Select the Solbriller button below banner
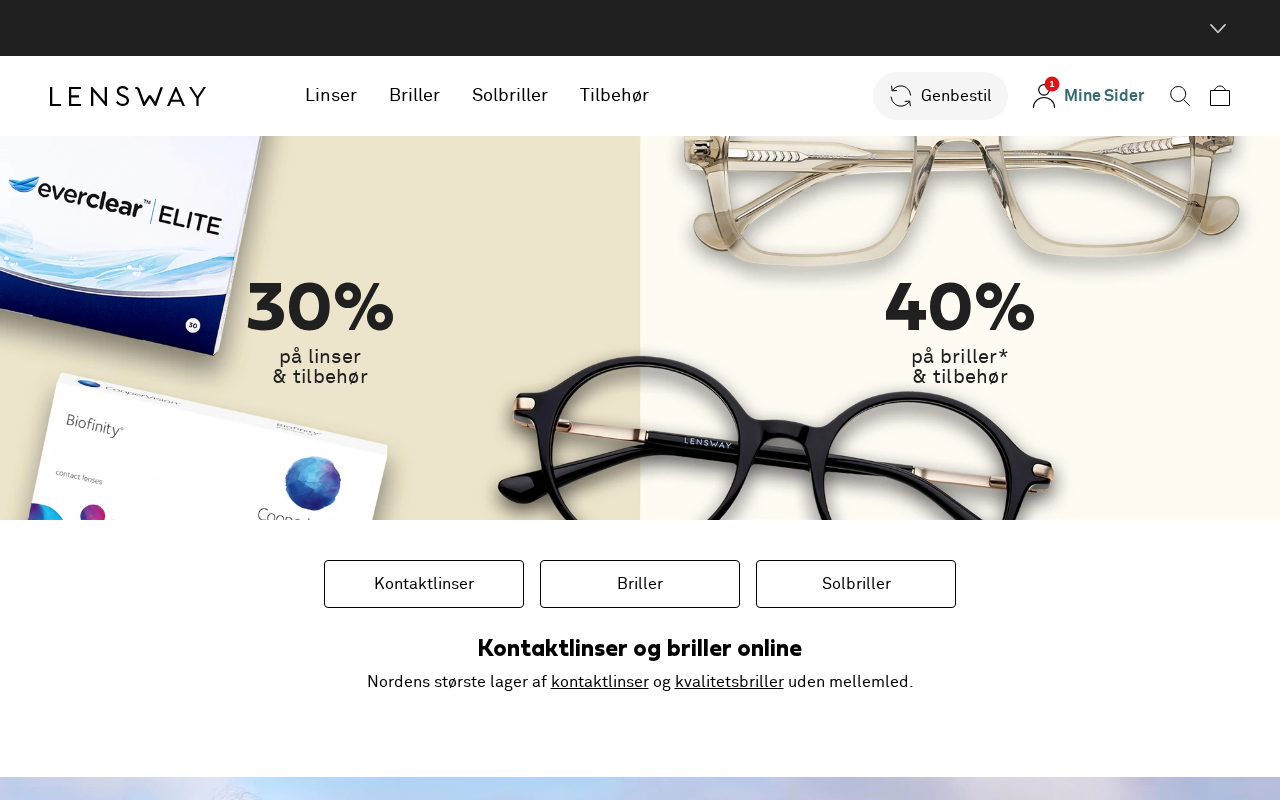The width and height of the screenshot is (1280, 800). tap(856, 584)
